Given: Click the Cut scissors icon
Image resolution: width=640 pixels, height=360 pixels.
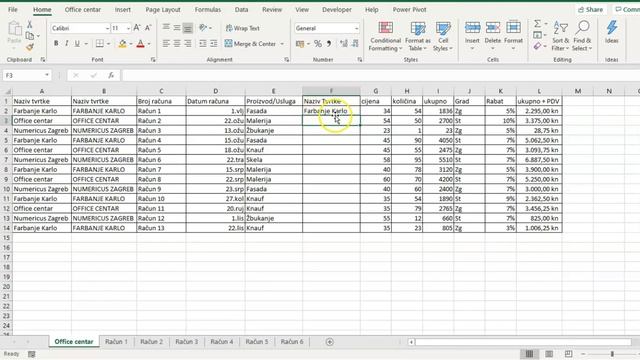Looking at the screenshot, I should 29,25.
